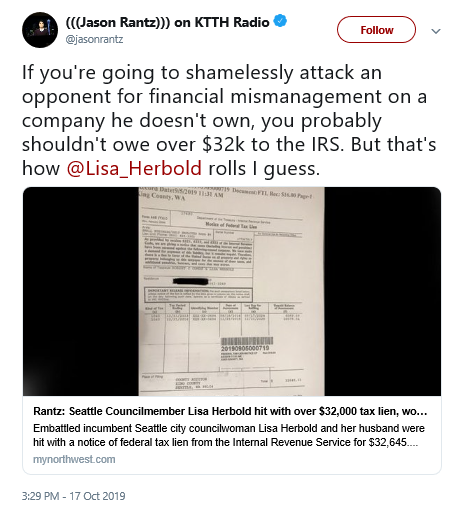
Task: Open the tax lien document photo
Action: click(232, 291)
